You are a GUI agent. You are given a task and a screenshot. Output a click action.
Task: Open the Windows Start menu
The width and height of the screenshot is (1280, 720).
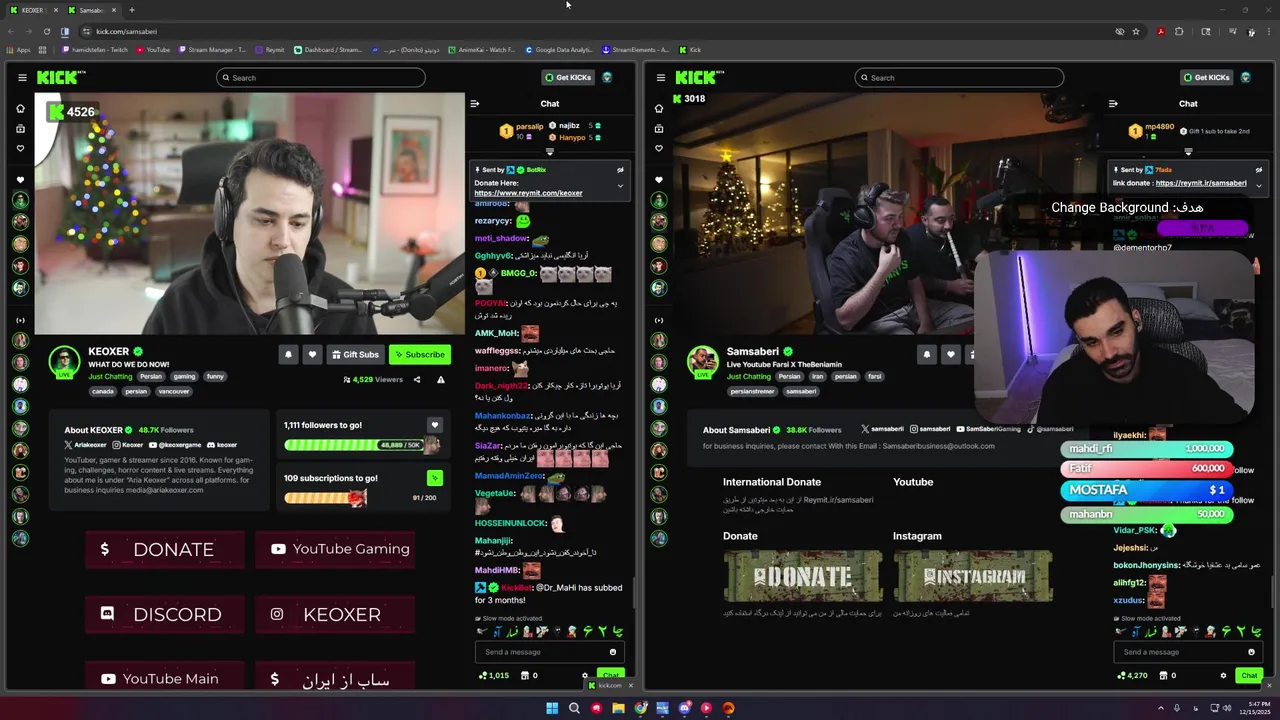point(552,708)
